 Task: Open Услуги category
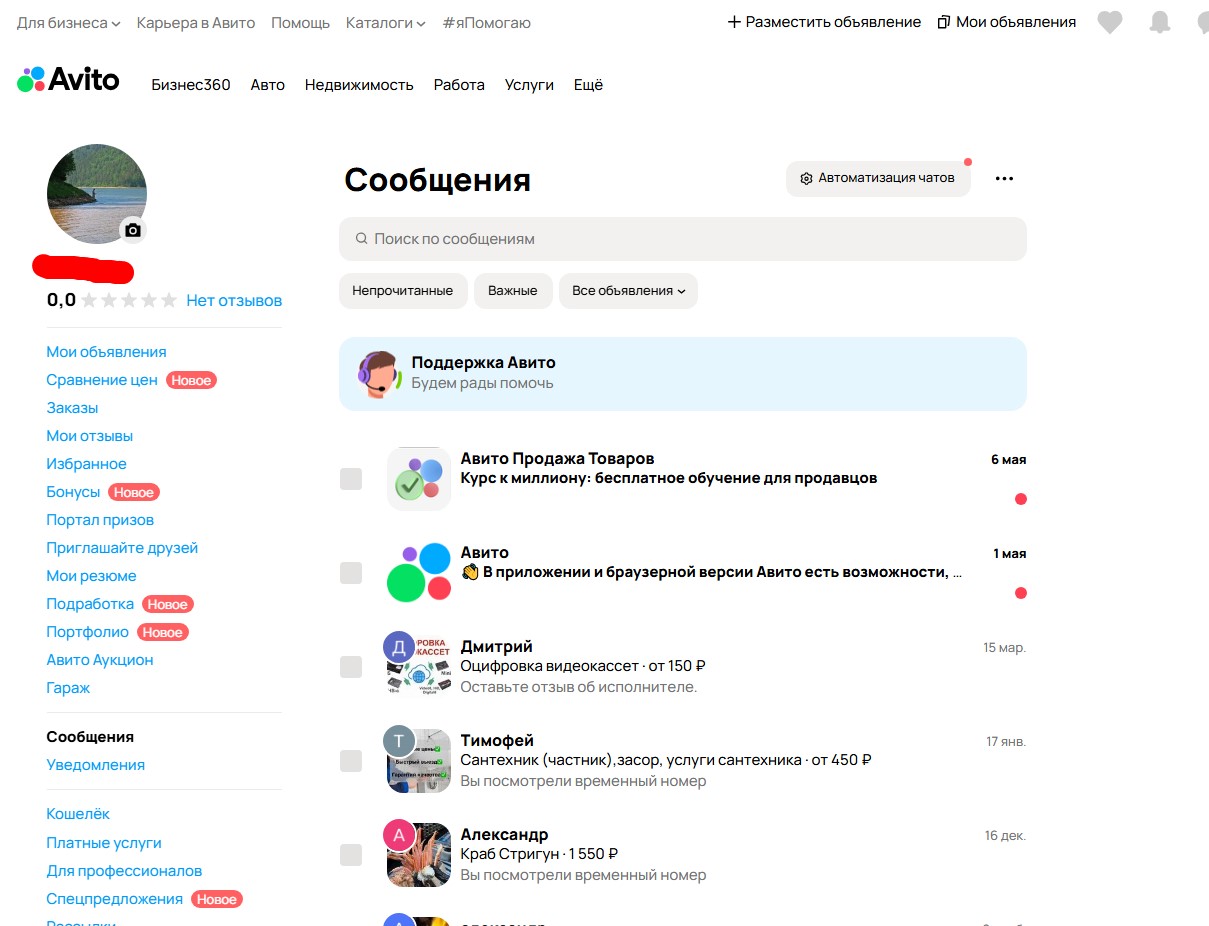coord(529,85)
